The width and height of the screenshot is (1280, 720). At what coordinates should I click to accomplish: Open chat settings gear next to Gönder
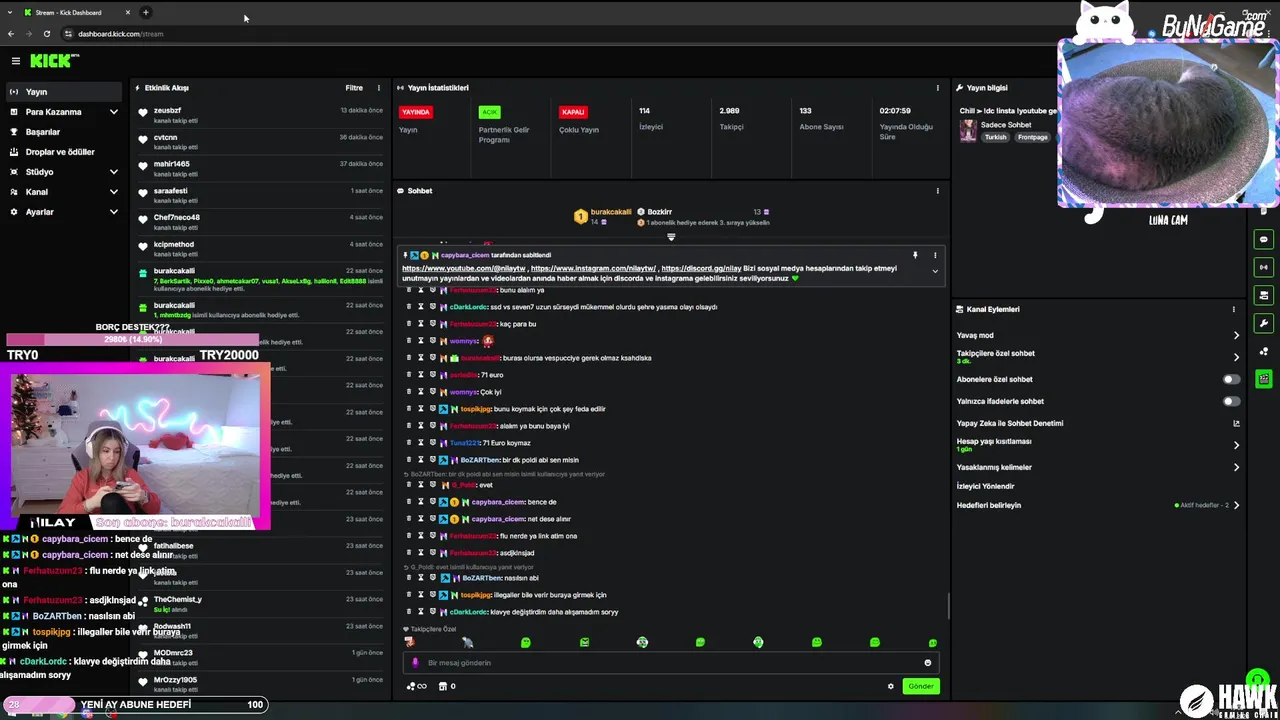click(891, 686)
